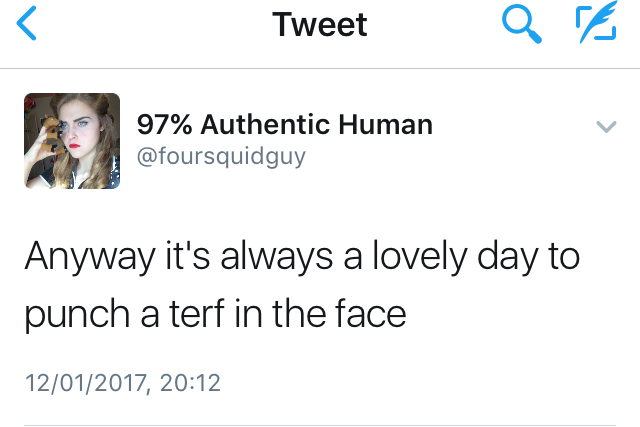640x427 pixels.
Task: Compose a new tweet with quill icon
Action: pyautogui.click(x=596, y=25)
